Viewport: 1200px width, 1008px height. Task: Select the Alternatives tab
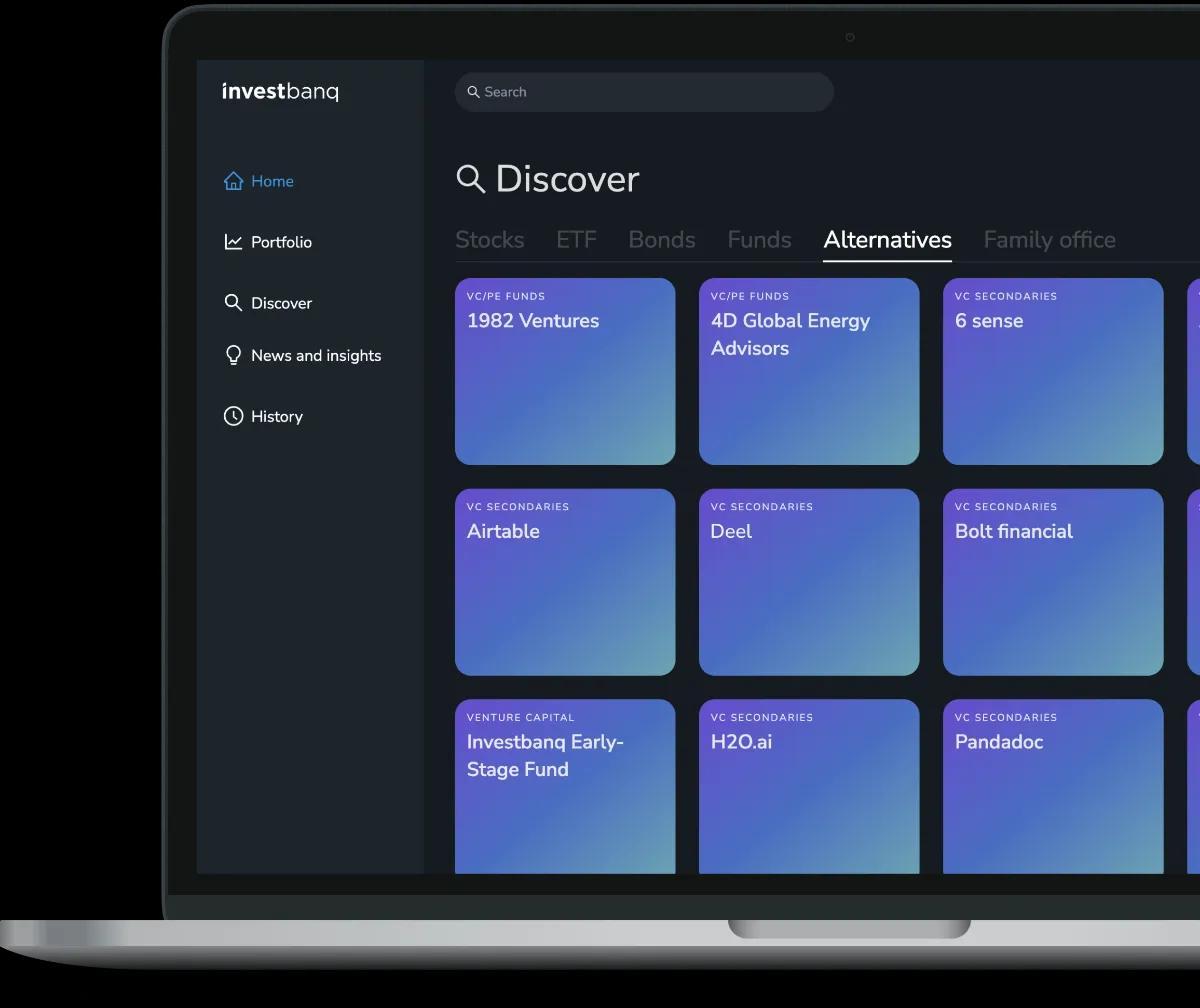887,240
